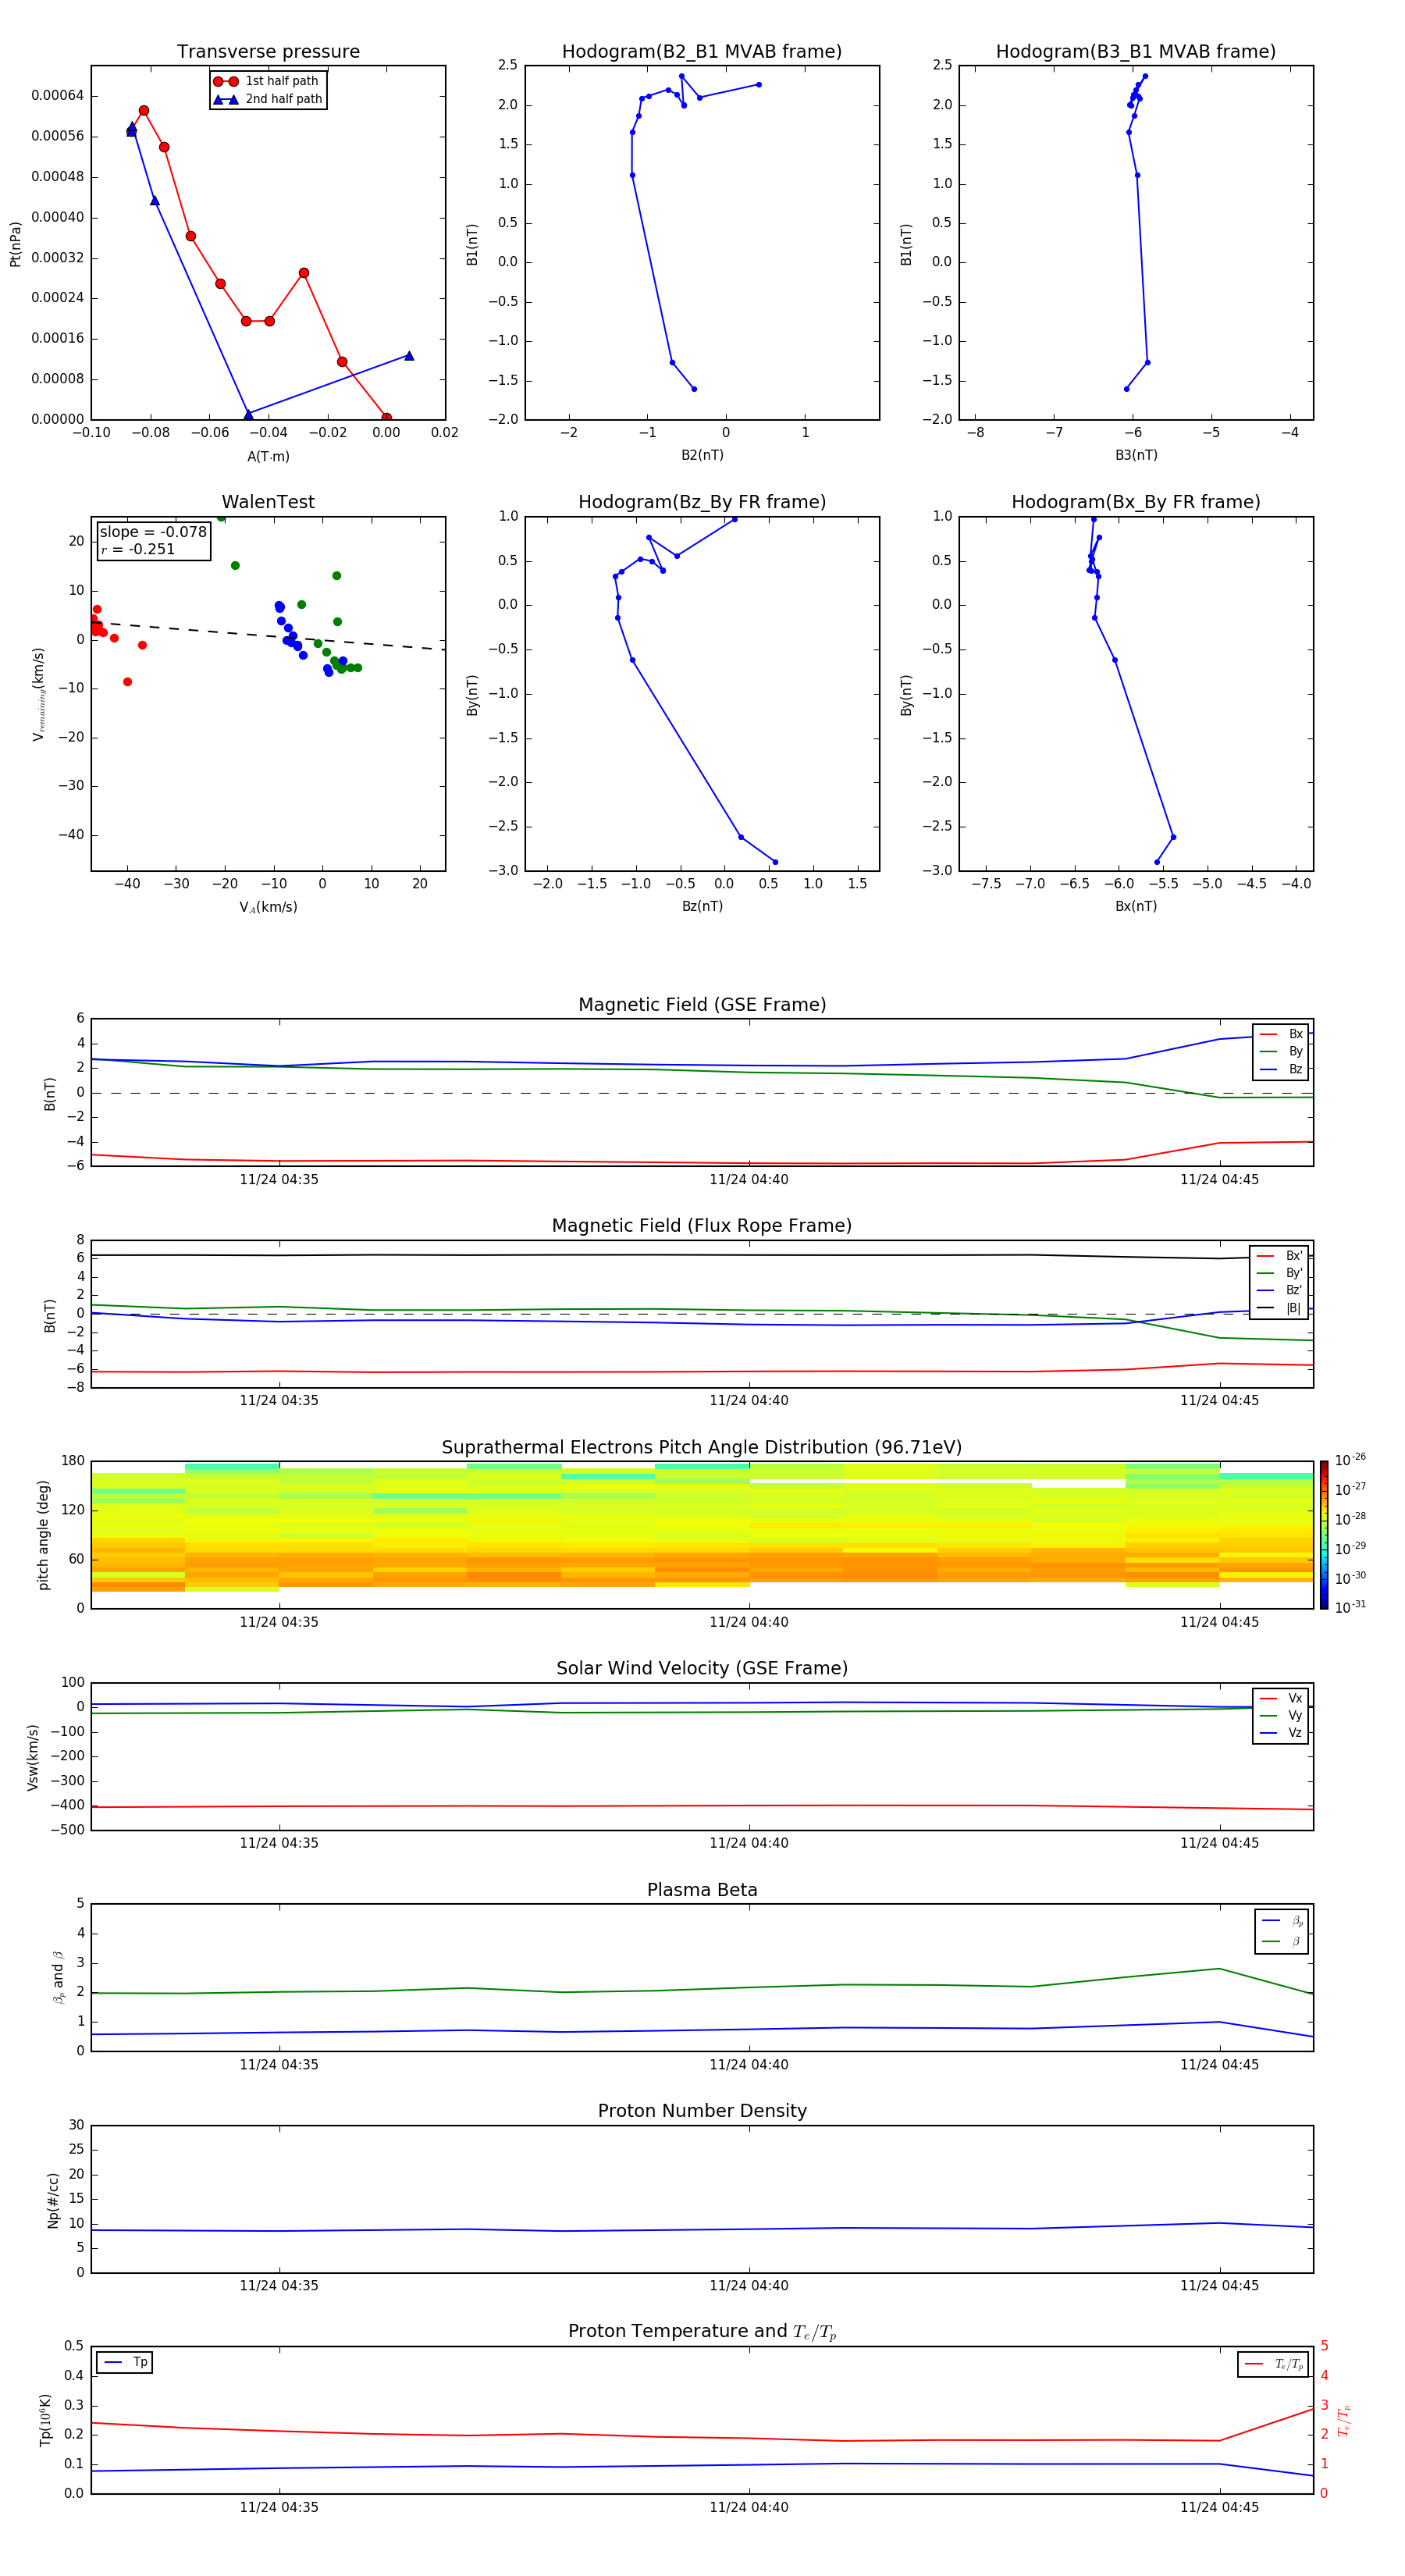Click the V_A(km/s) axis label in WalenTest
This screenshot has height=2576, width=1405.
click(x=268, y=907)
